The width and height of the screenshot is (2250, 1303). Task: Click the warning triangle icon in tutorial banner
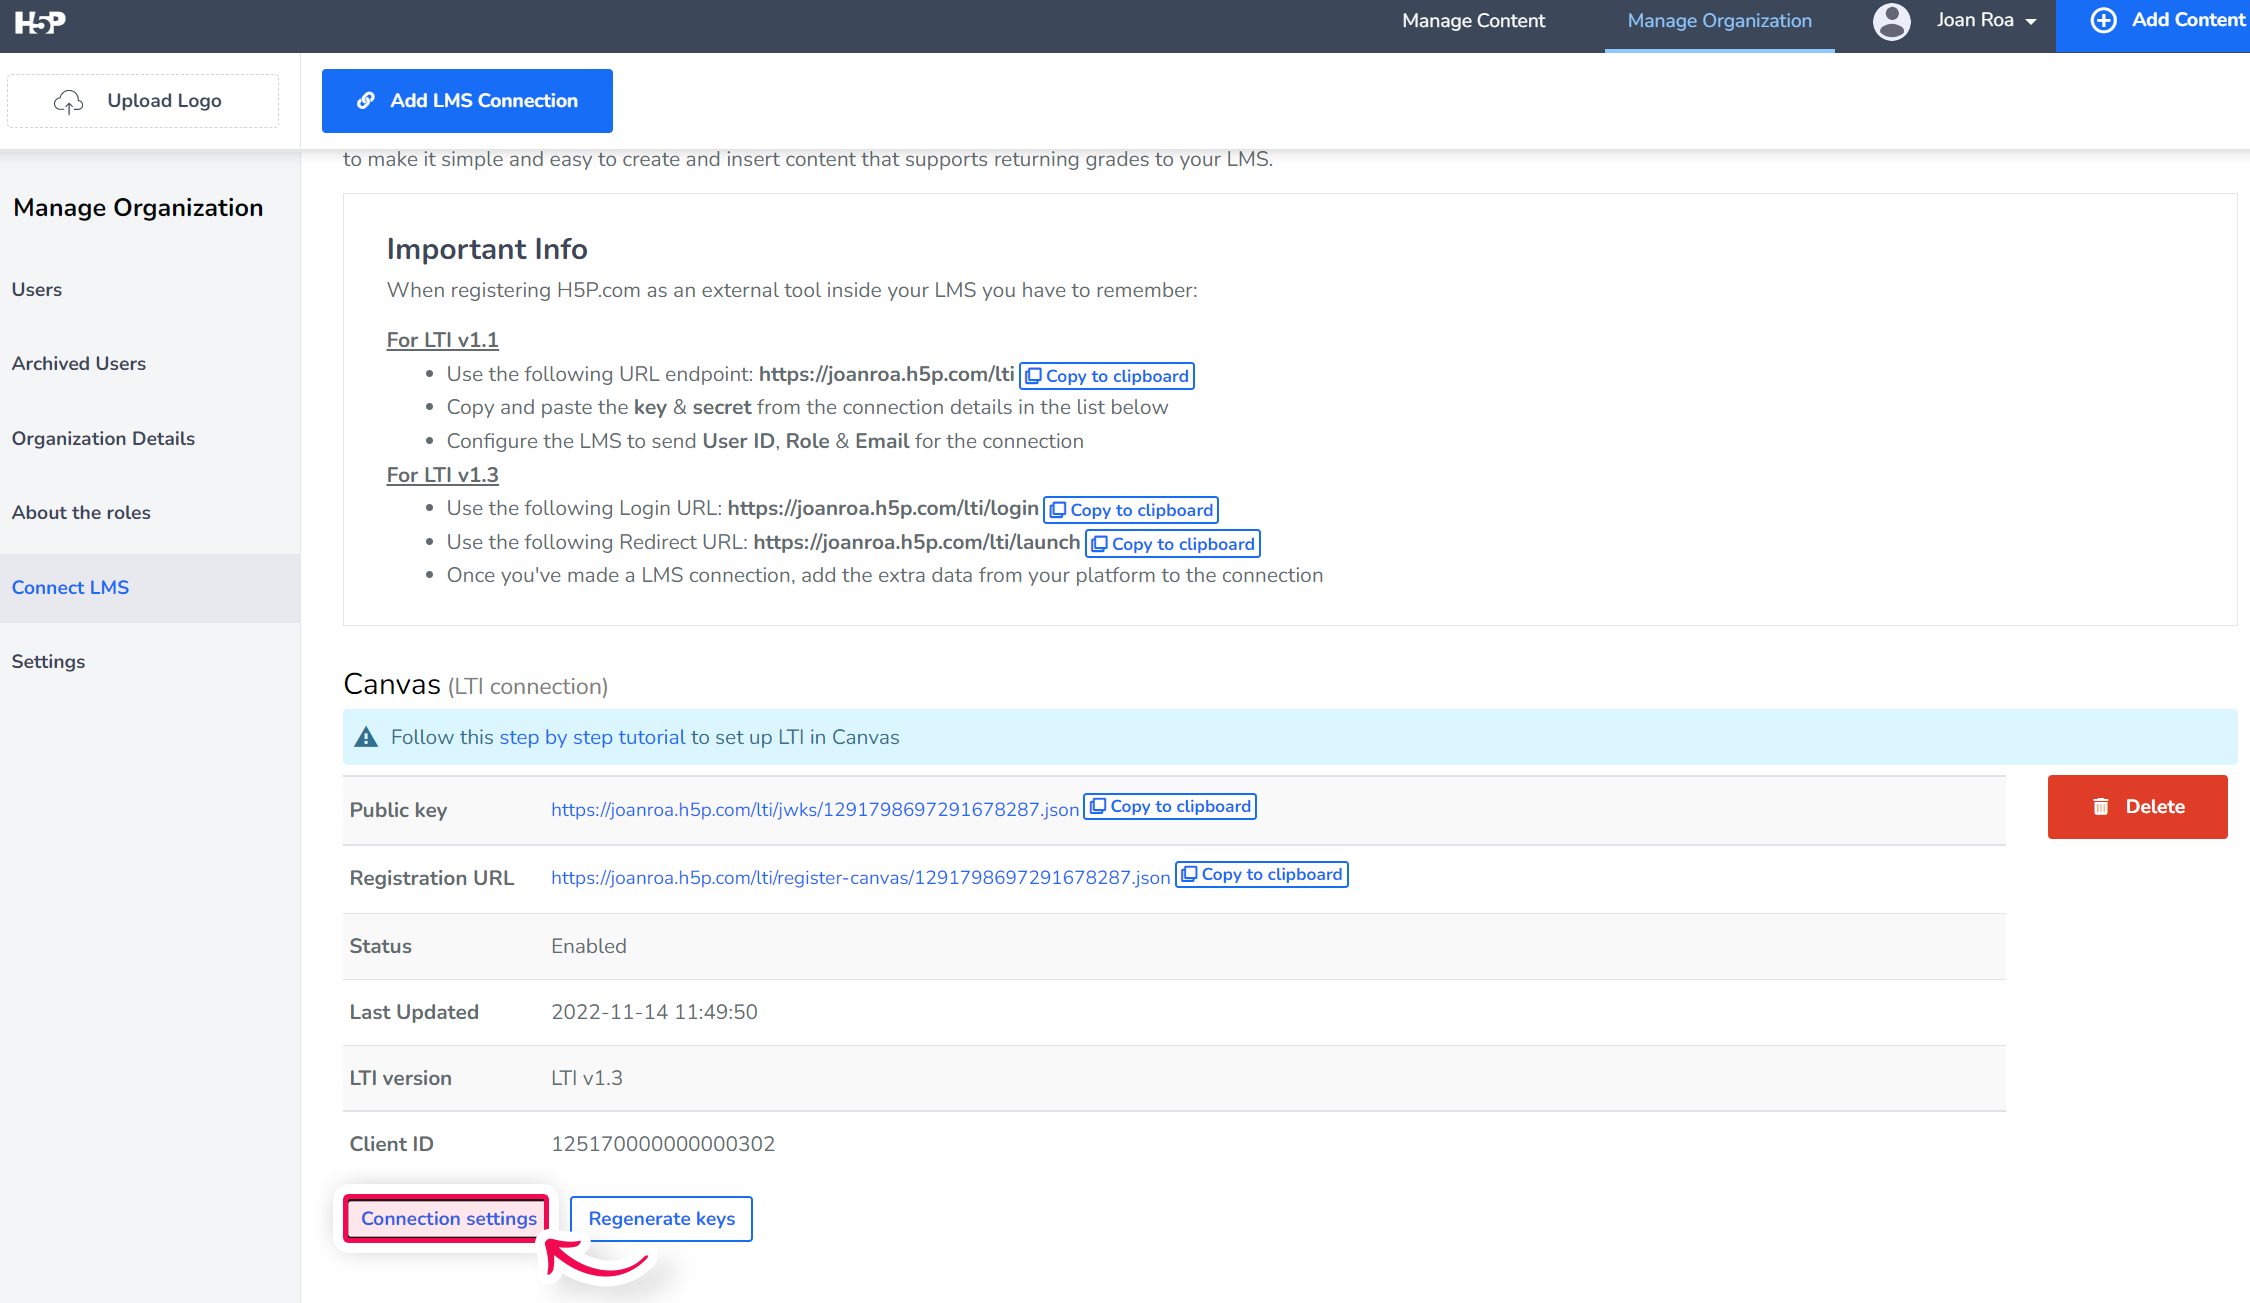click(x=366, y=737)
